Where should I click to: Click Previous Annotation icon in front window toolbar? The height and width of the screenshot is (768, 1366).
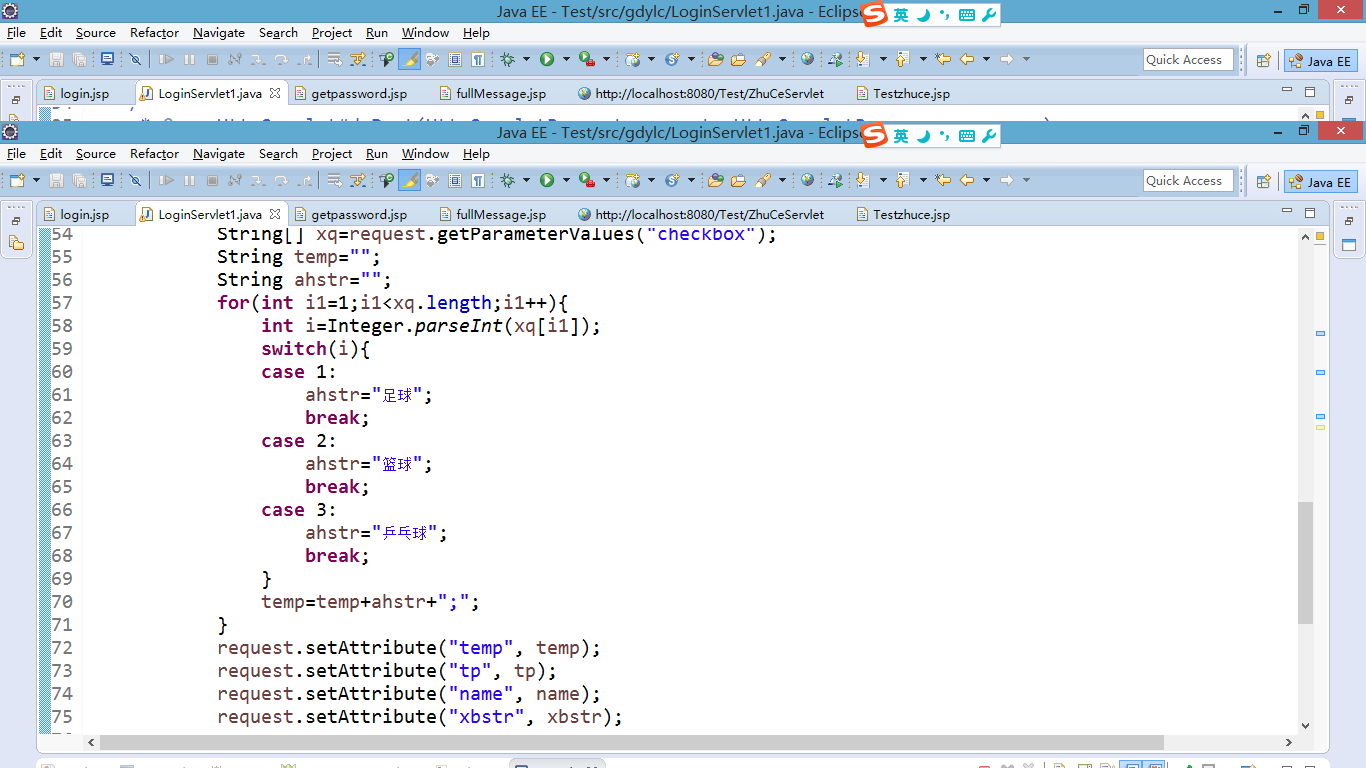(902, 180)
